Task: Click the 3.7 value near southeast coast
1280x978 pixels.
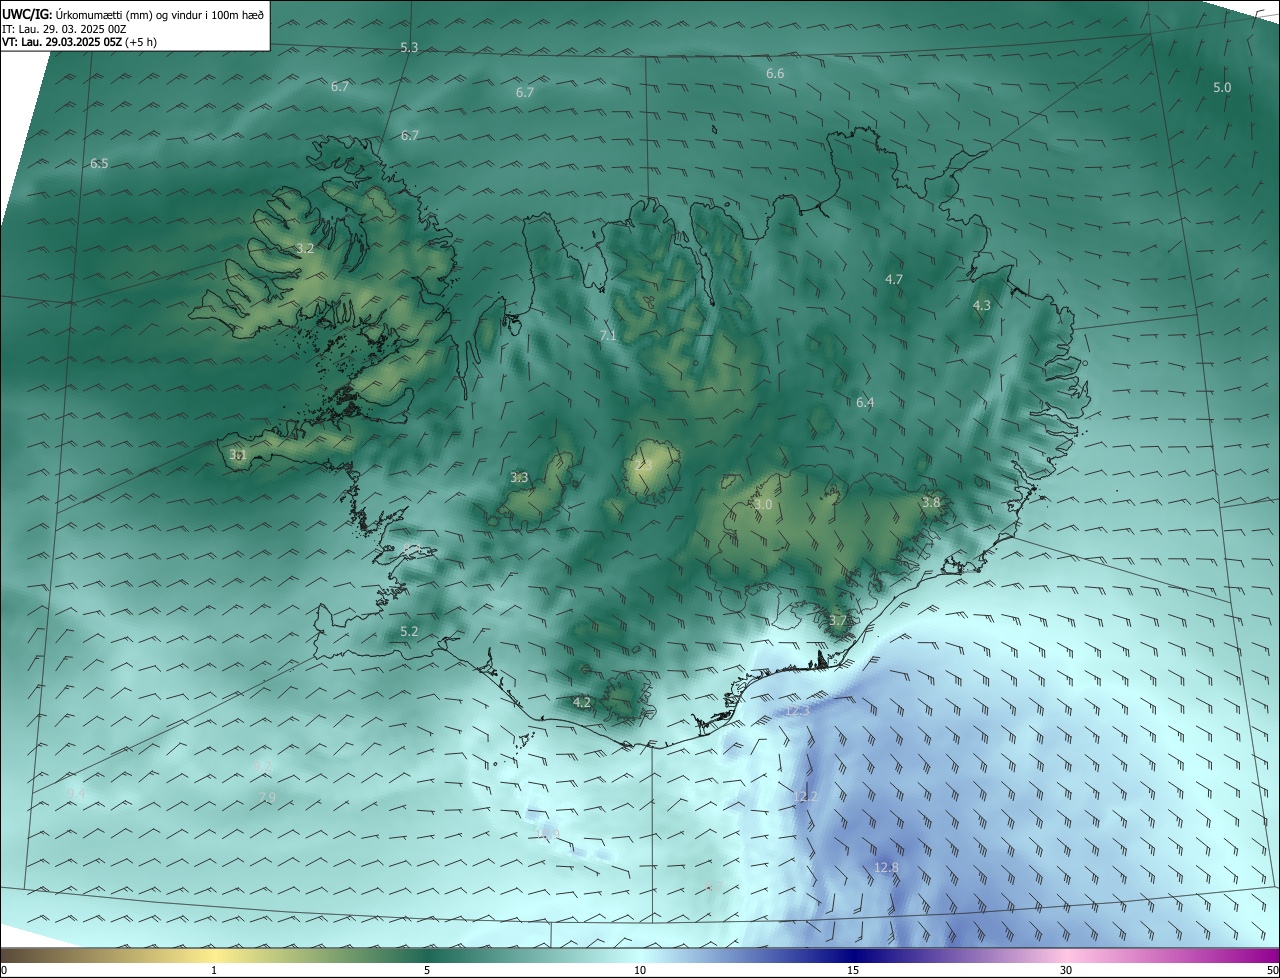Action: [x=837, y=621]
